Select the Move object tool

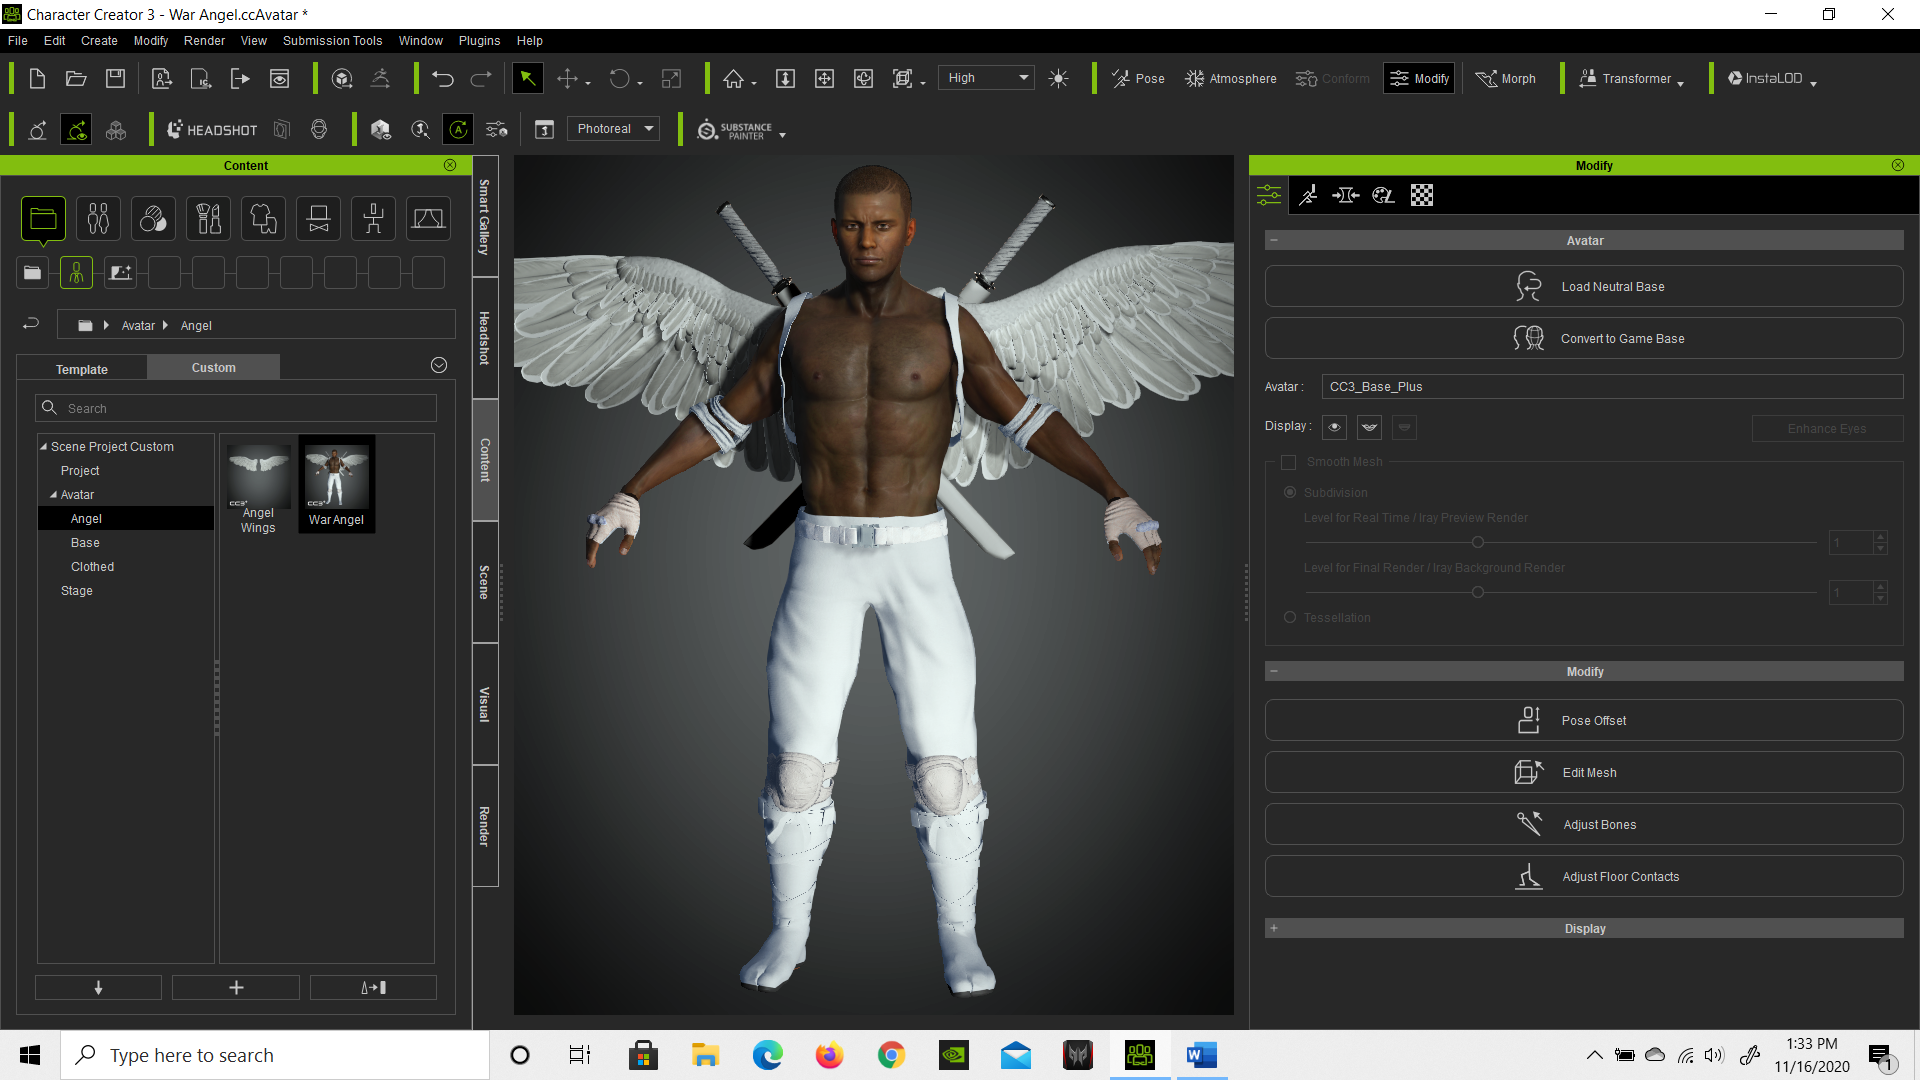(567, 79)
